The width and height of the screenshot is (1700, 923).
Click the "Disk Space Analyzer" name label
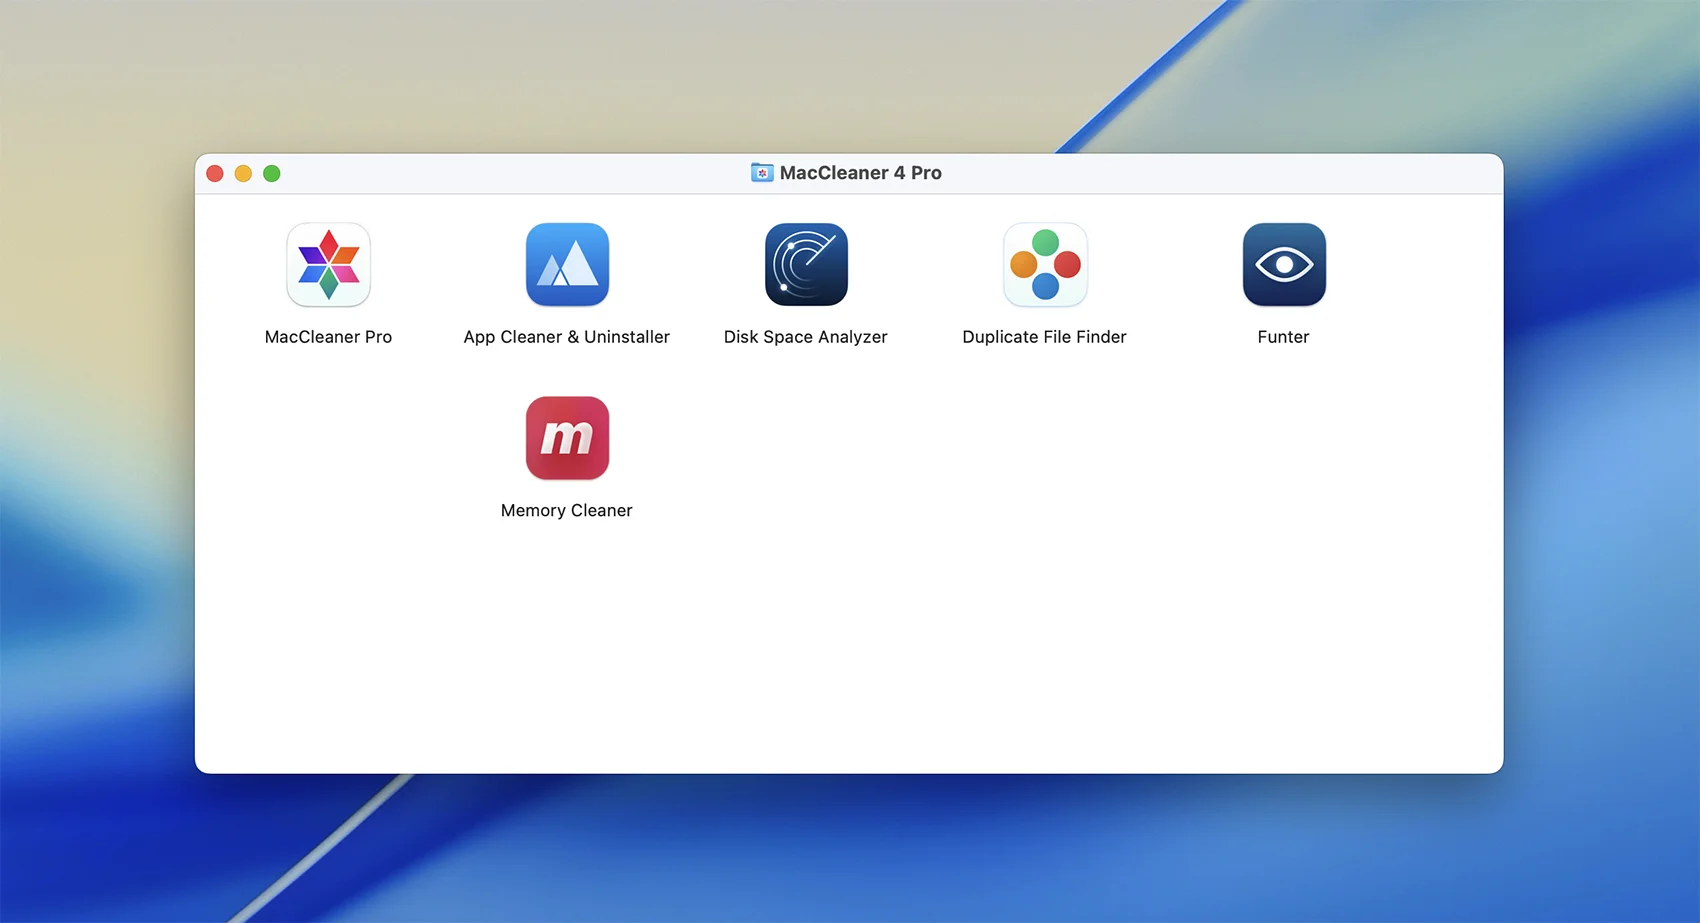pos(805,337)
